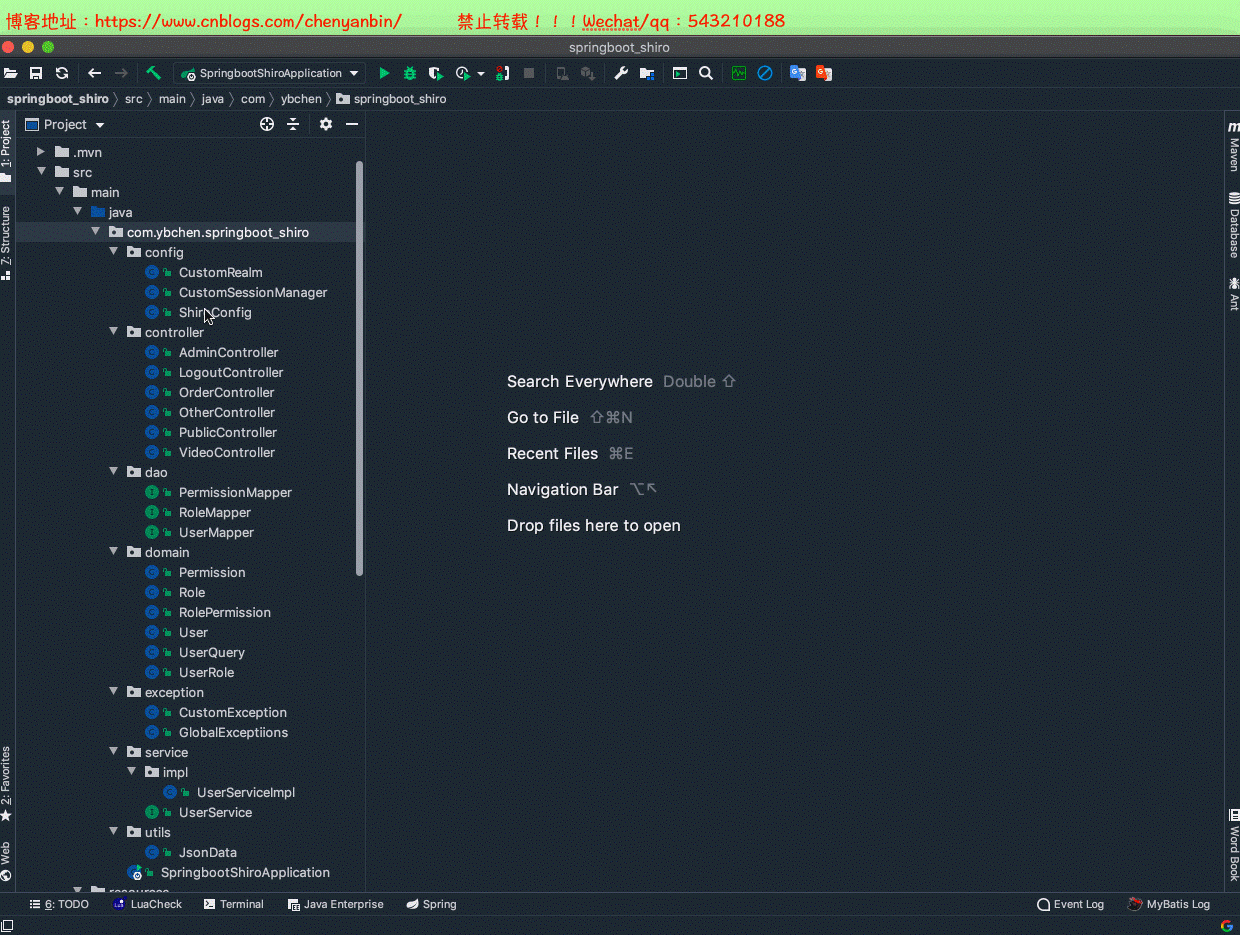Screen dimensions: 1240x935
Task: Open the Event Log button
Action: (1071, 904)
